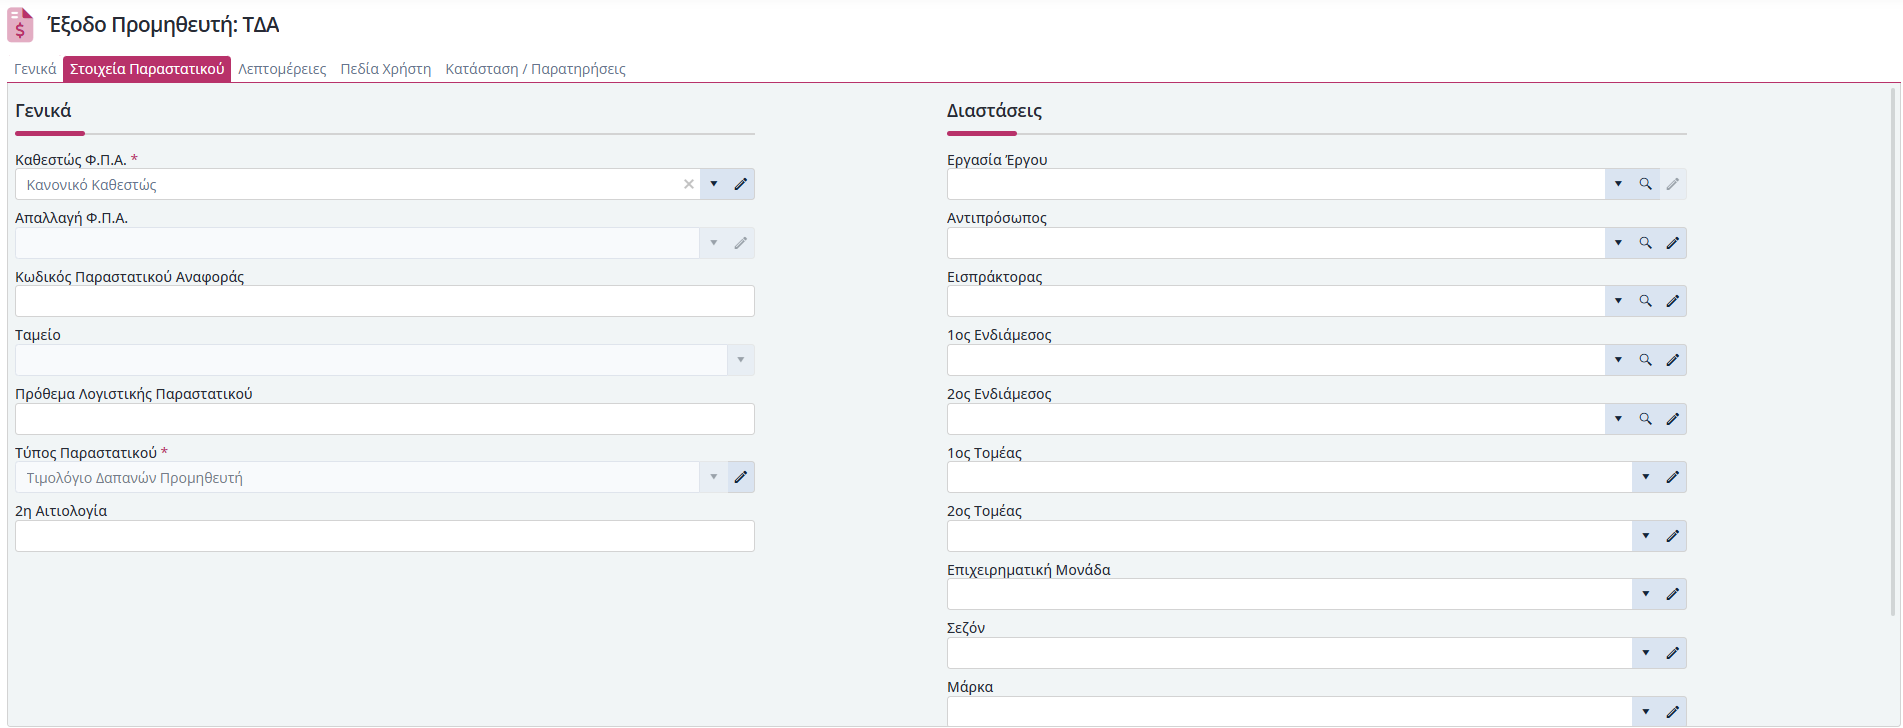This screenshot has width=1903, height=728.
Task: Edit the Καθεστώς Φ.Π.Α. entry with pencil
Action: click(741, 184)
